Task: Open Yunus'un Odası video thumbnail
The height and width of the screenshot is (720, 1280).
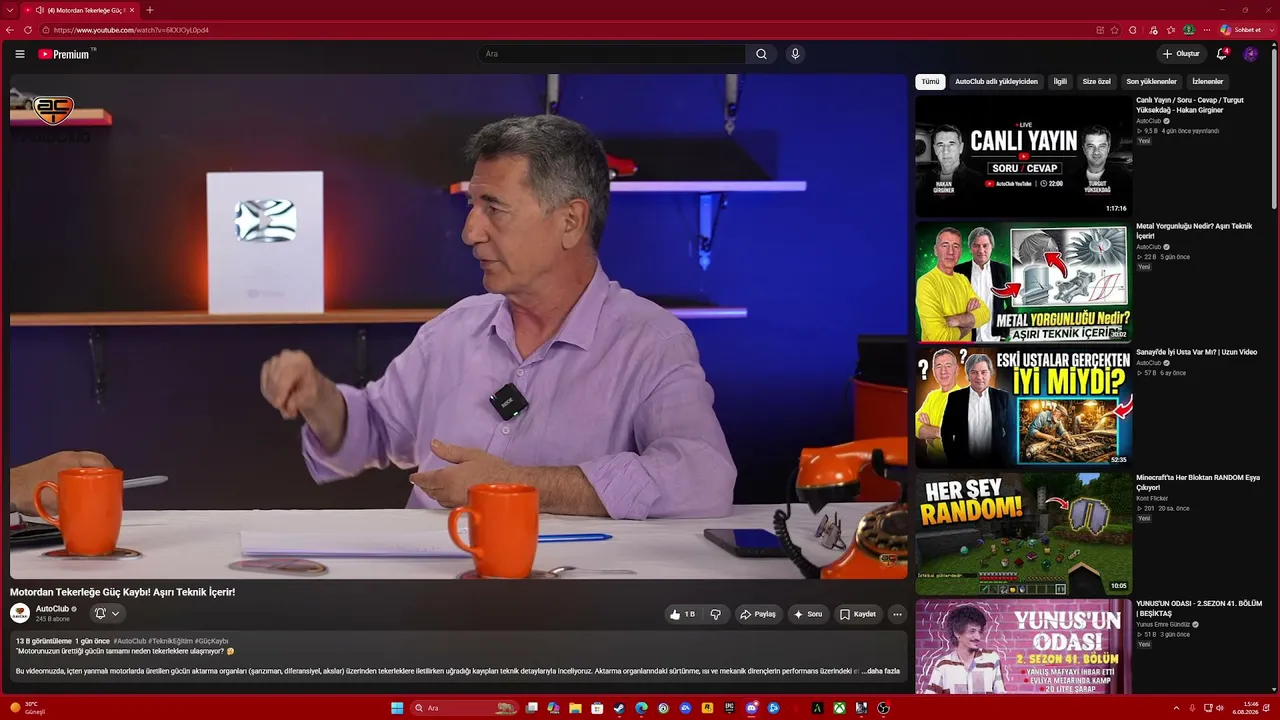Action: [1024, 647]
